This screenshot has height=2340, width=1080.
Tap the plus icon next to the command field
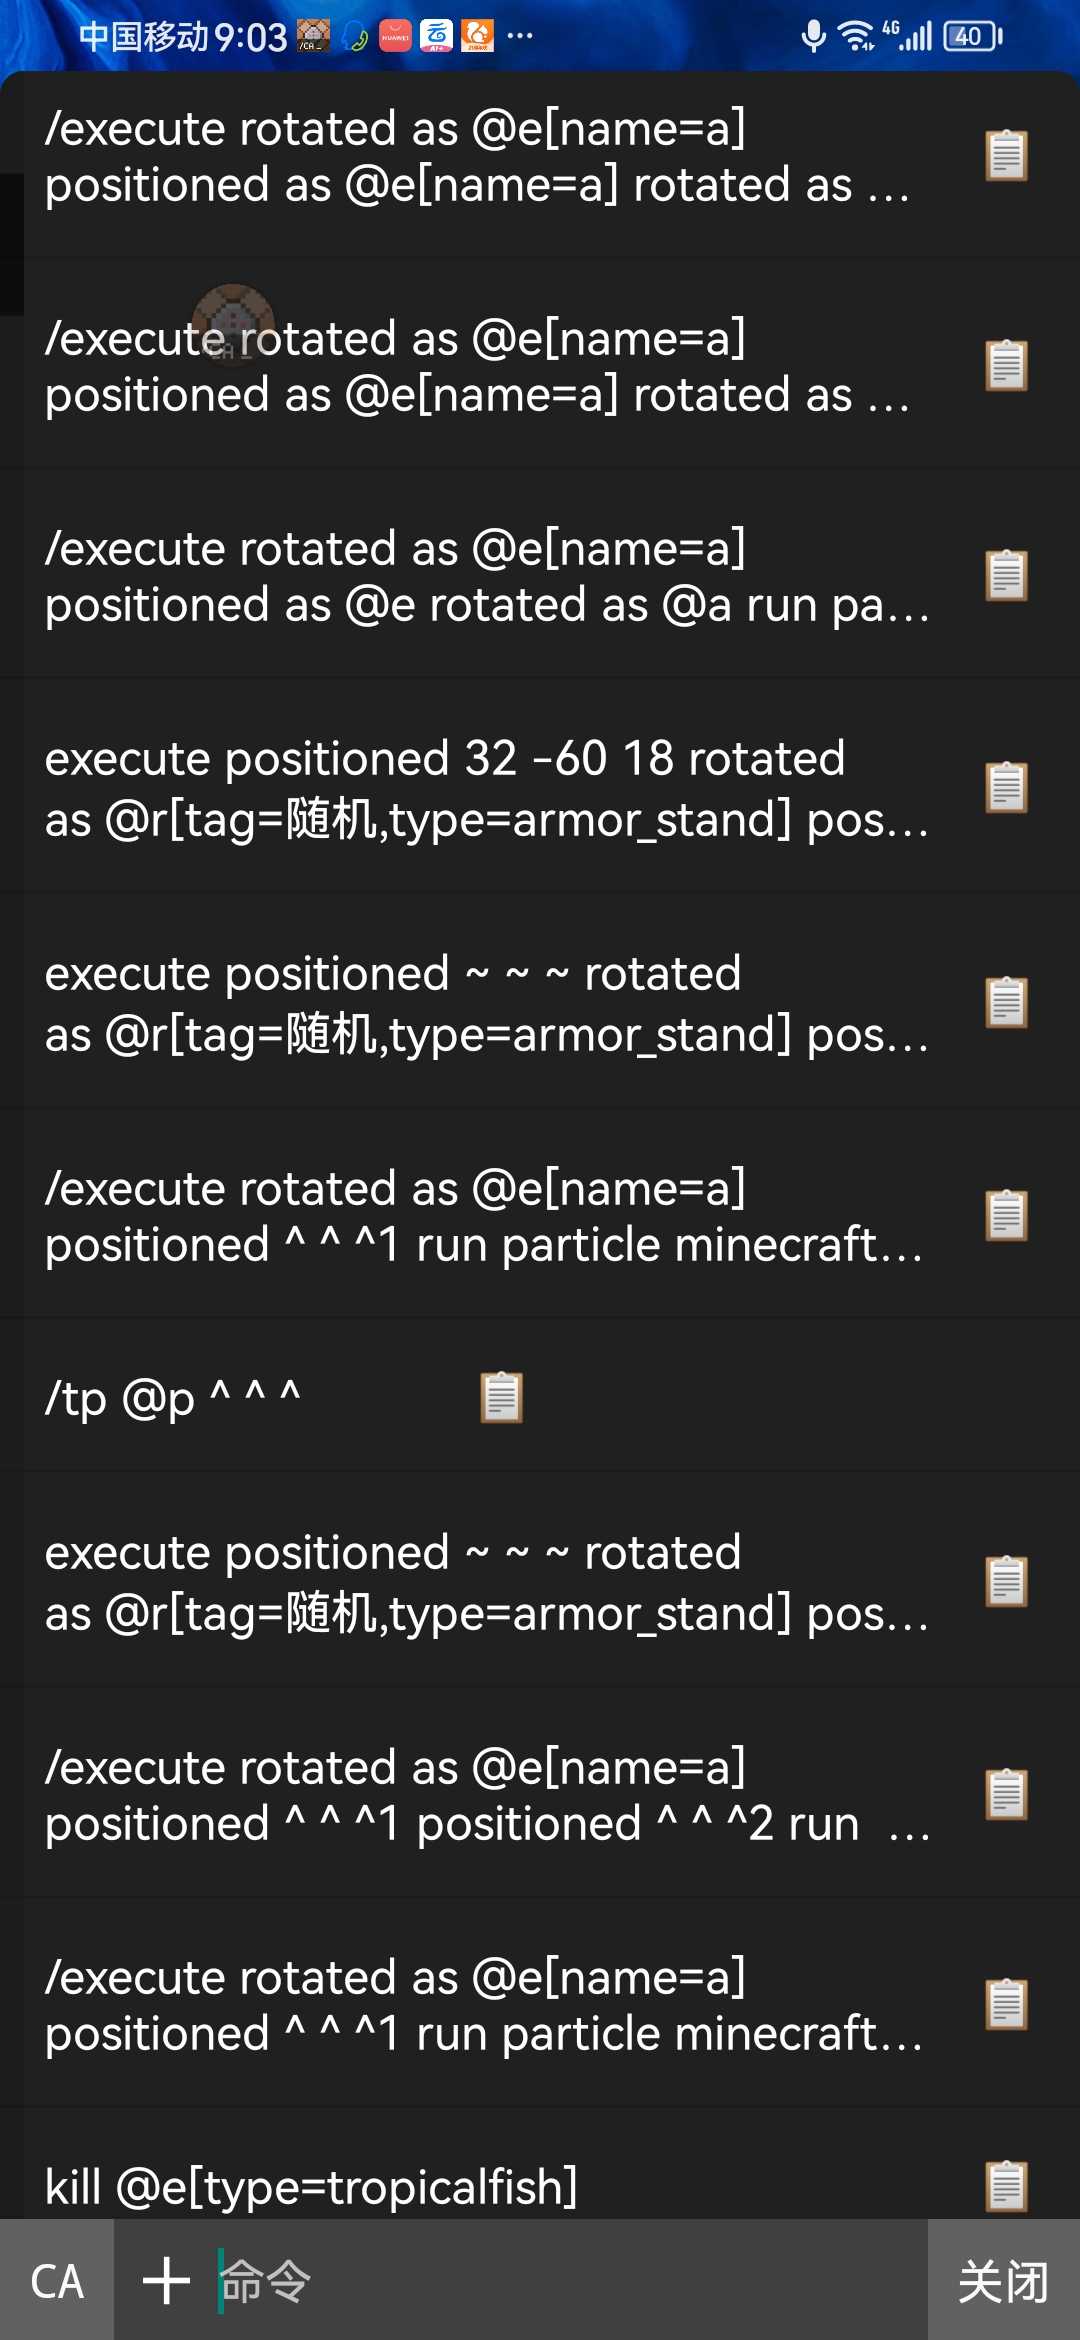166,2280
